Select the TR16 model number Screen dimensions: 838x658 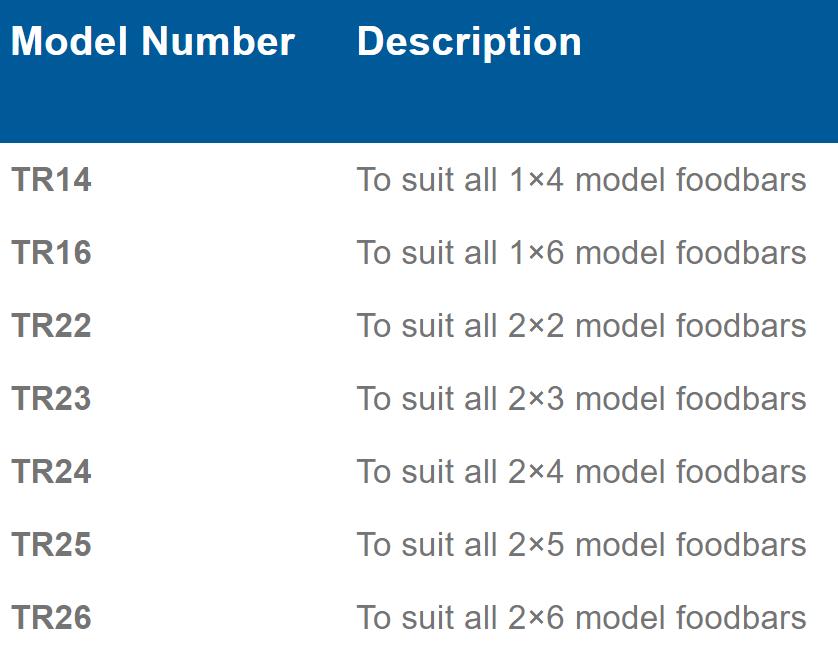(x=51, y=254)
